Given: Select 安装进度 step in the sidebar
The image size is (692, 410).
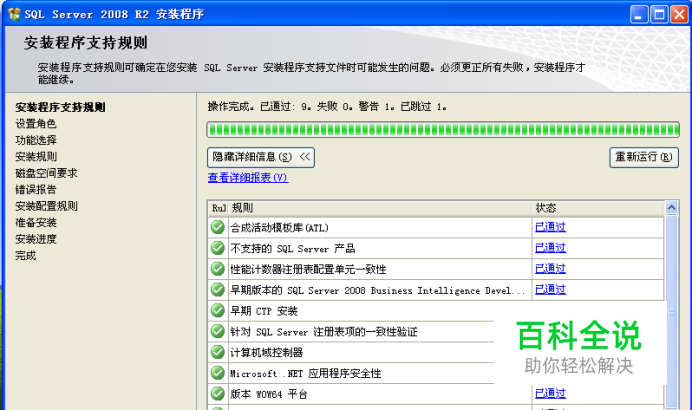Looking at the screenshot, I should tap(36, 239).
